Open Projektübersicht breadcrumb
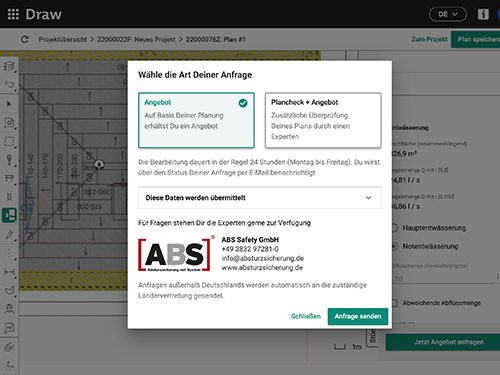This screenshot has height=375, width=500. [63, 39]
